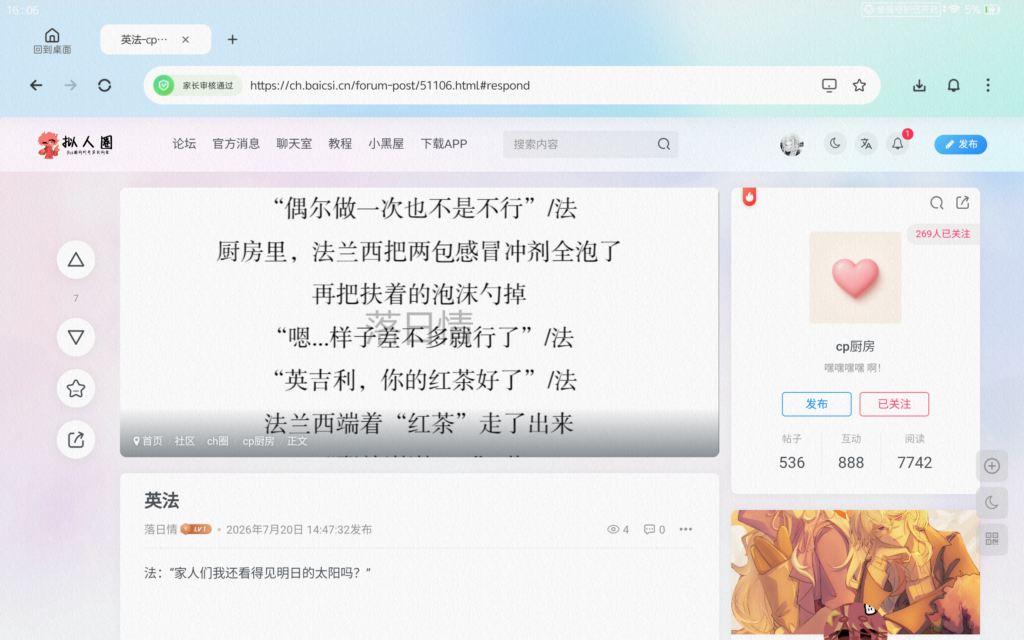Go to 社区 breadcrumb link
Screen dimensions: 1024x640
(x=185, y=441)
